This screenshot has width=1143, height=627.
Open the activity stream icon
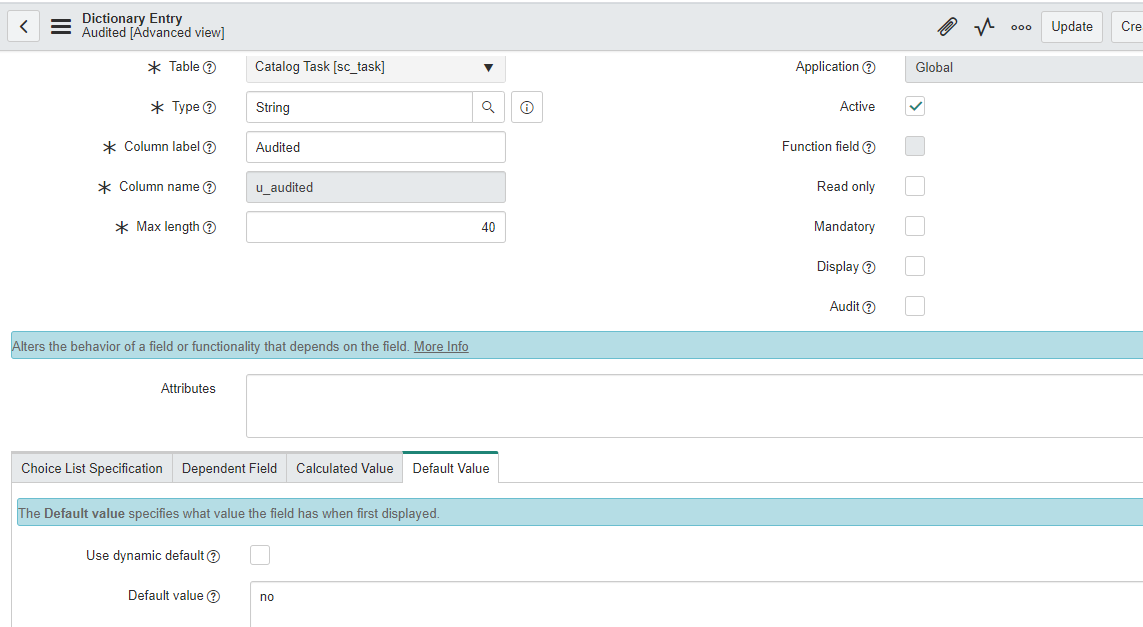[x=984, y=27]
